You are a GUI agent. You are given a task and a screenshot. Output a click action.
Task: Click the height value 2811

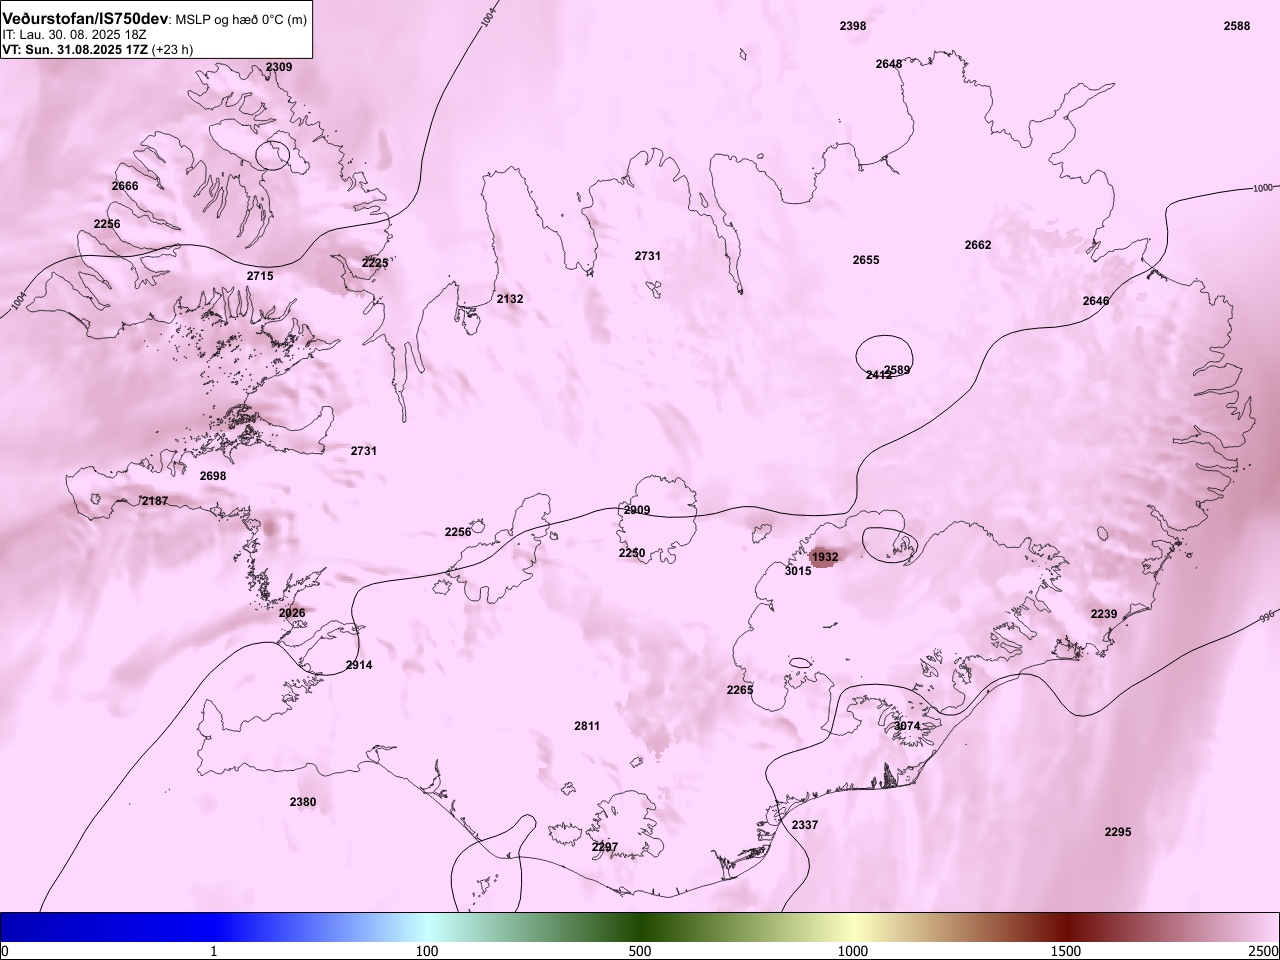pos(587,726)
